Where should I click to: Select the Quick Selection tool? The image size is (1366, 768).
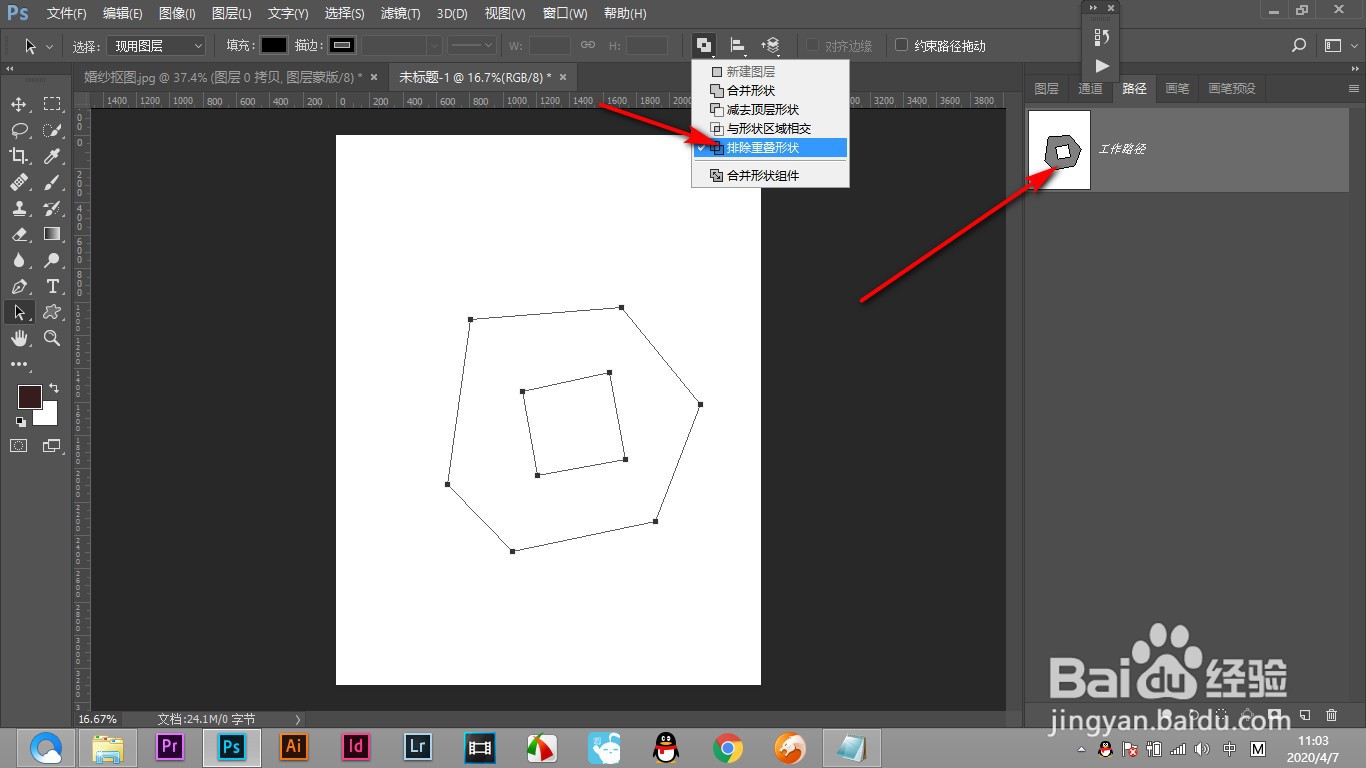tap(52, 130)
